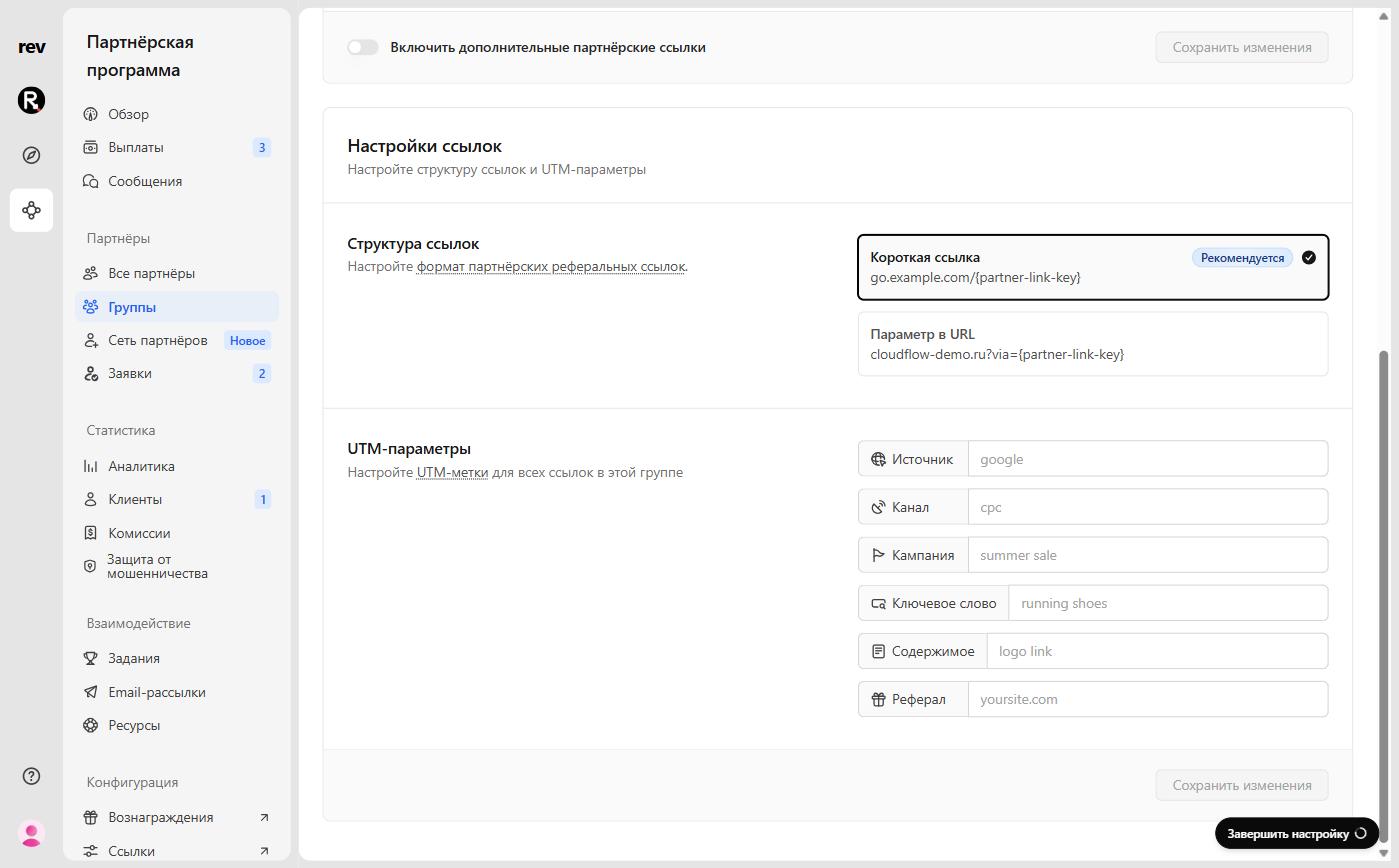Click the Кампания input field
The width and height of the screenshot is (1399, 868).
tap(1148, 555)
